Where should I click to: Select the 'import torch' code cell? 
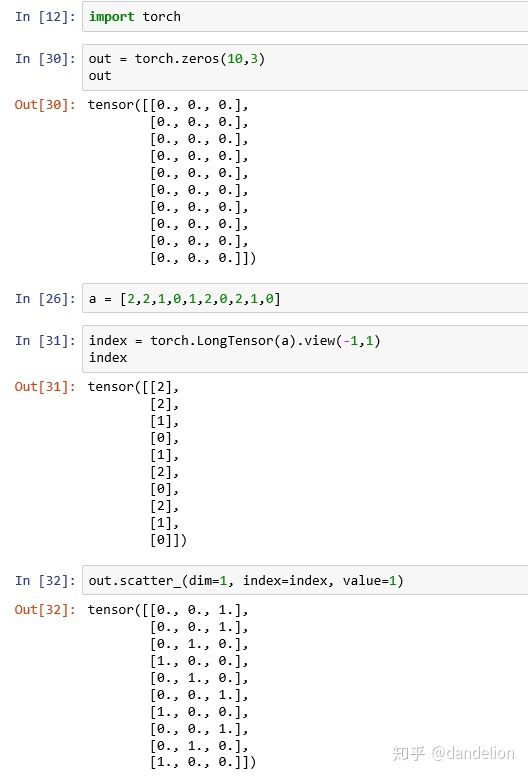click(305, 16)
